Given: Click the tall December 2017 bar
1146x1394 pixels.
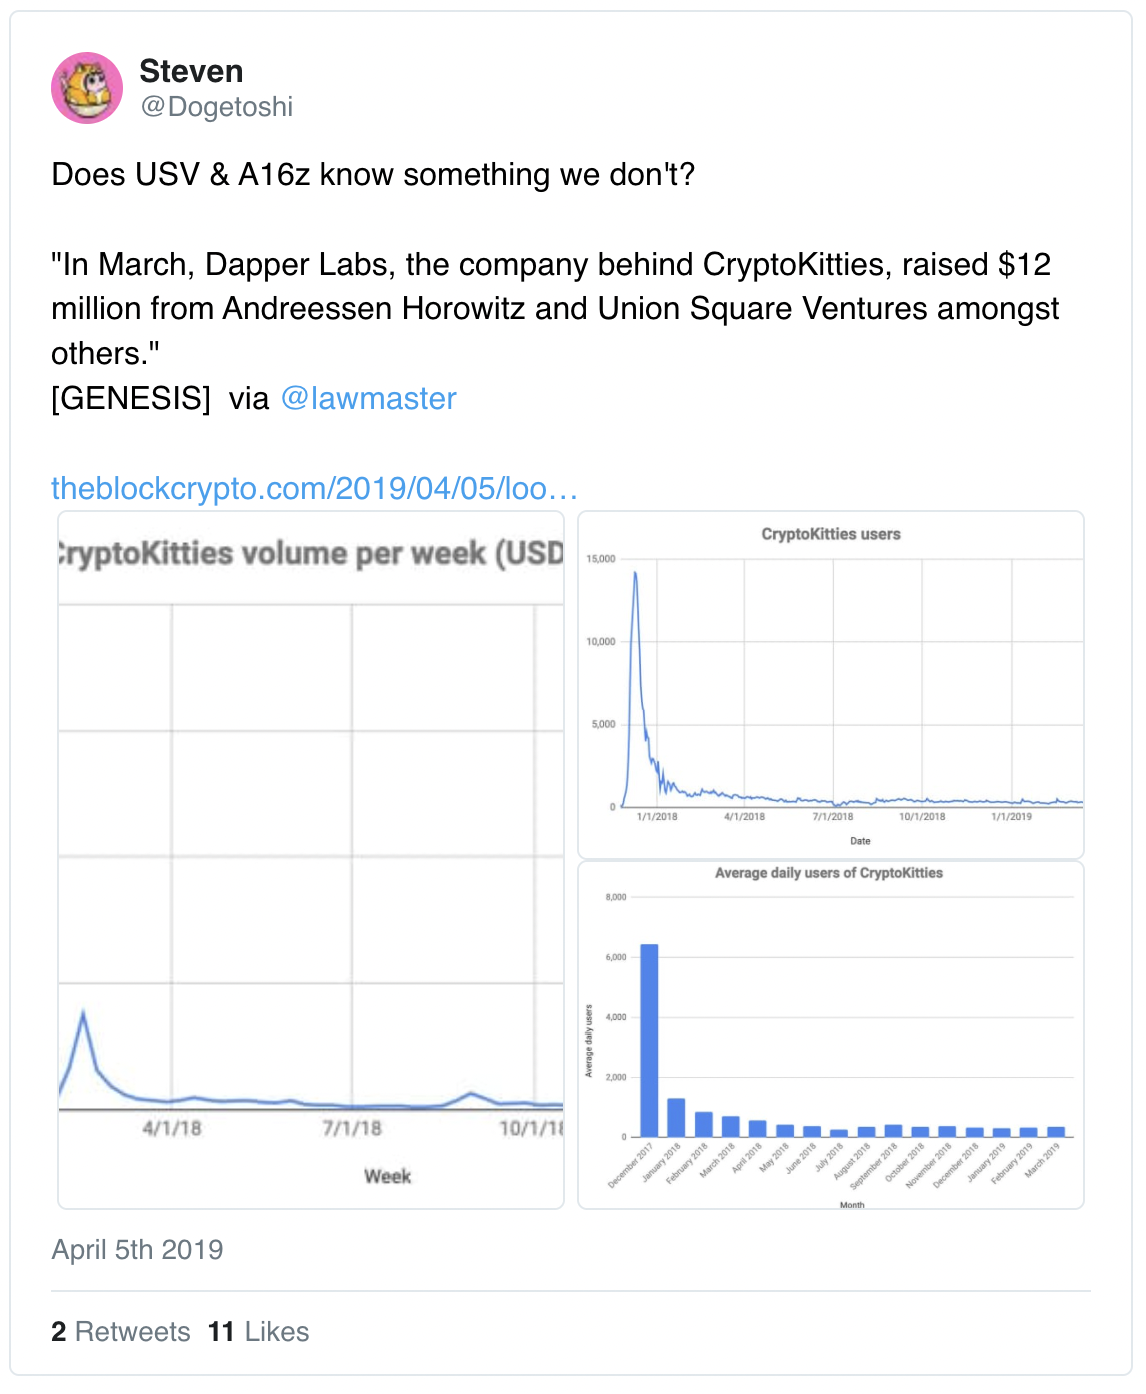Looking at the screenshot, I should [x=649, y=1040].
